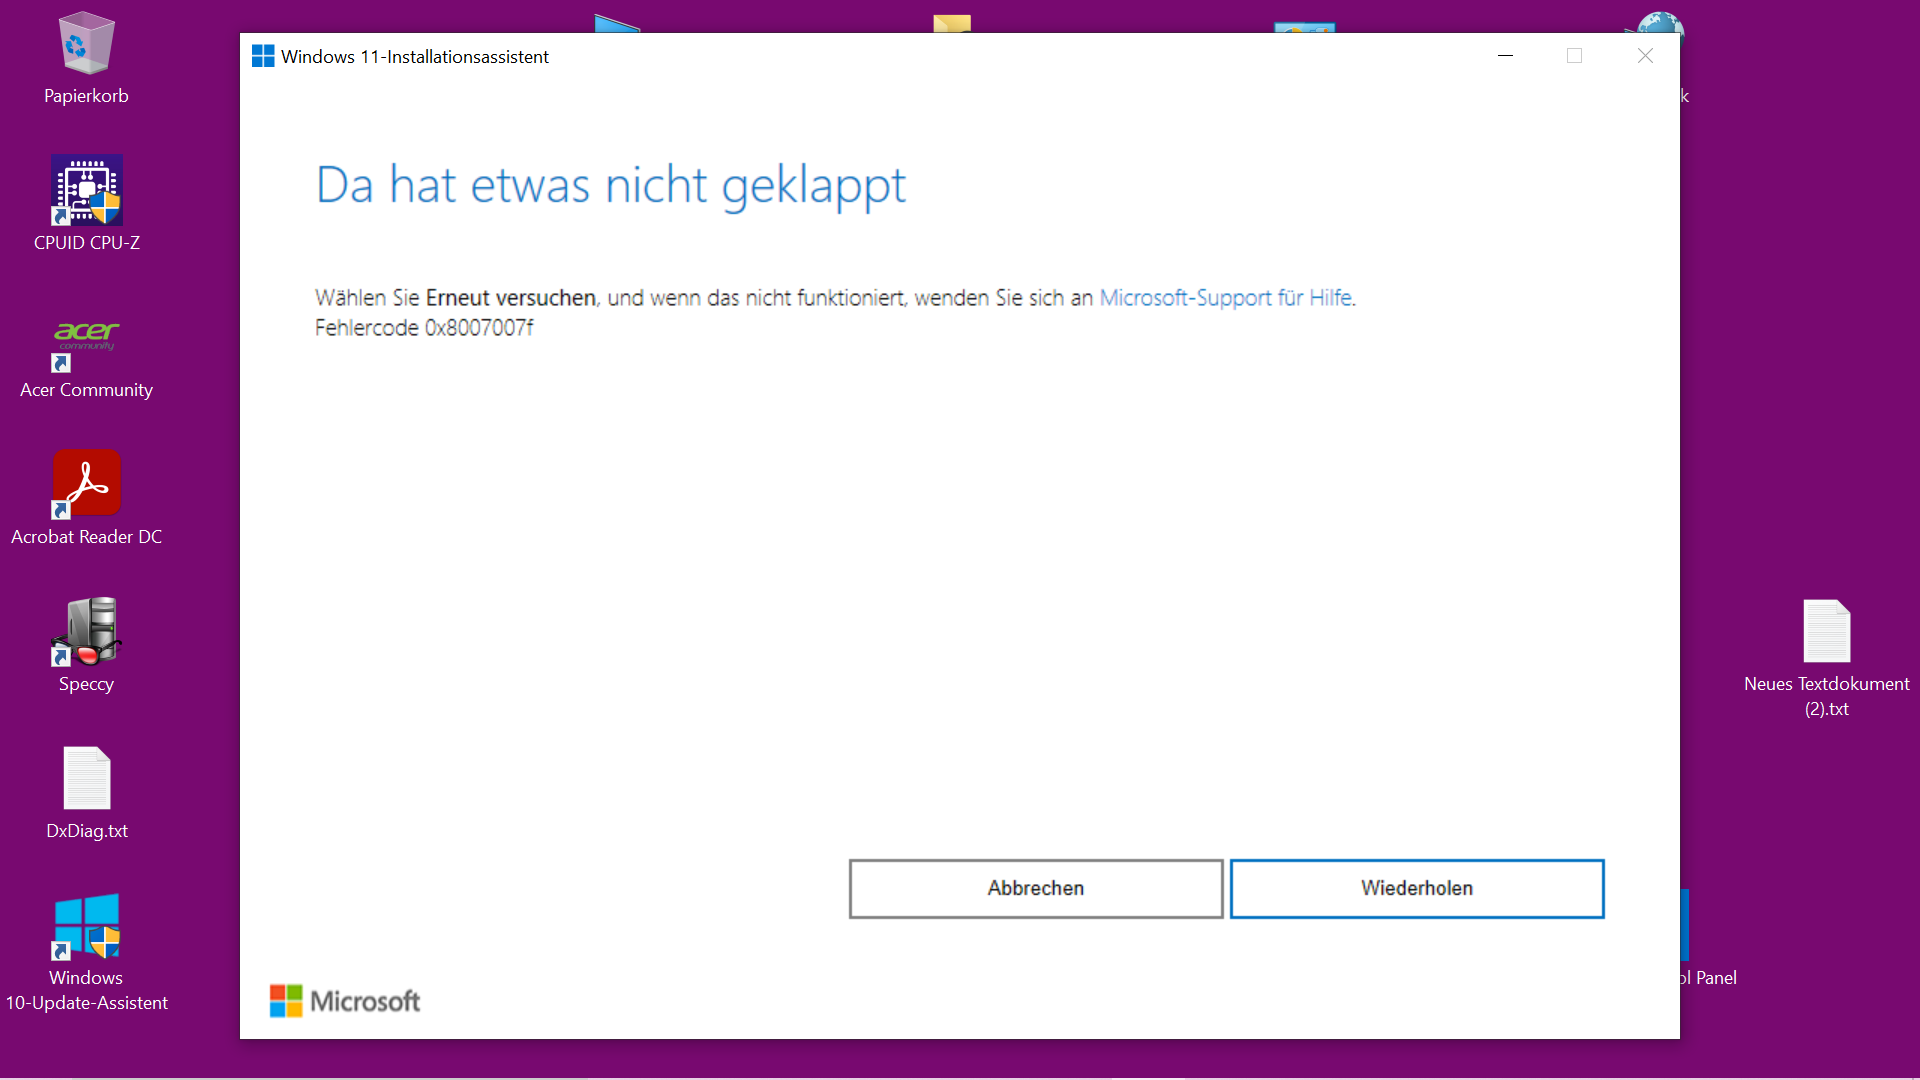Viewport: 1920px width, 1080px height.
Task: Open Acrobat Reader DC
Action: tap(86, 483)
